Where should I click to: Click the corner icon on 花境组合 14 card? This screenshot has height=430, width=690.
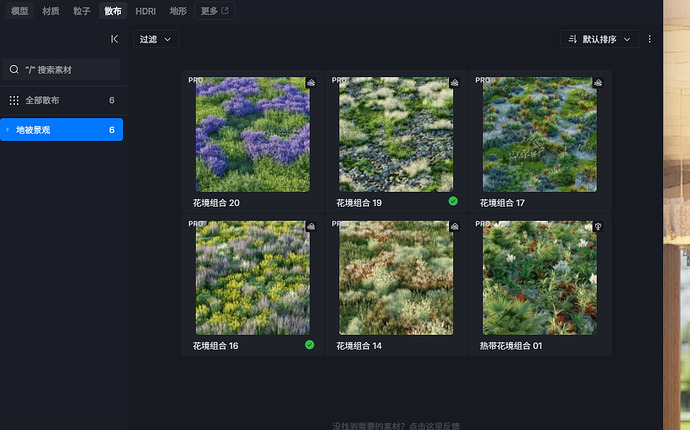455,226
